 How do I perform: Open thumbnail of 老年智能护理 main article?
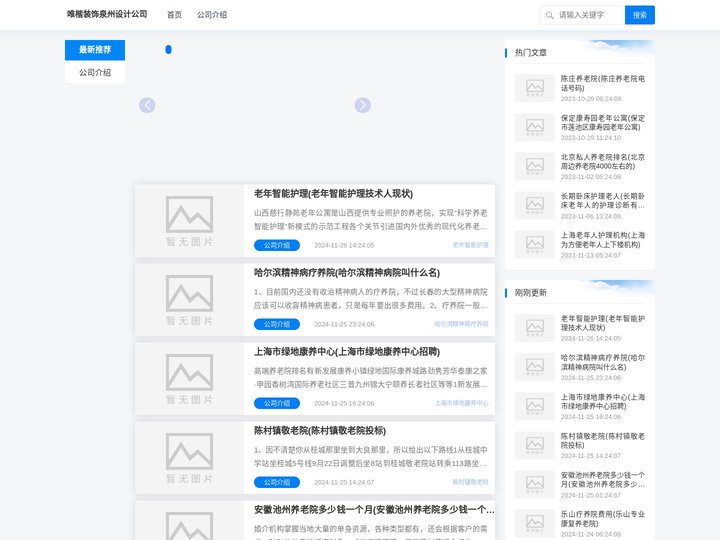tap(189, 220)
